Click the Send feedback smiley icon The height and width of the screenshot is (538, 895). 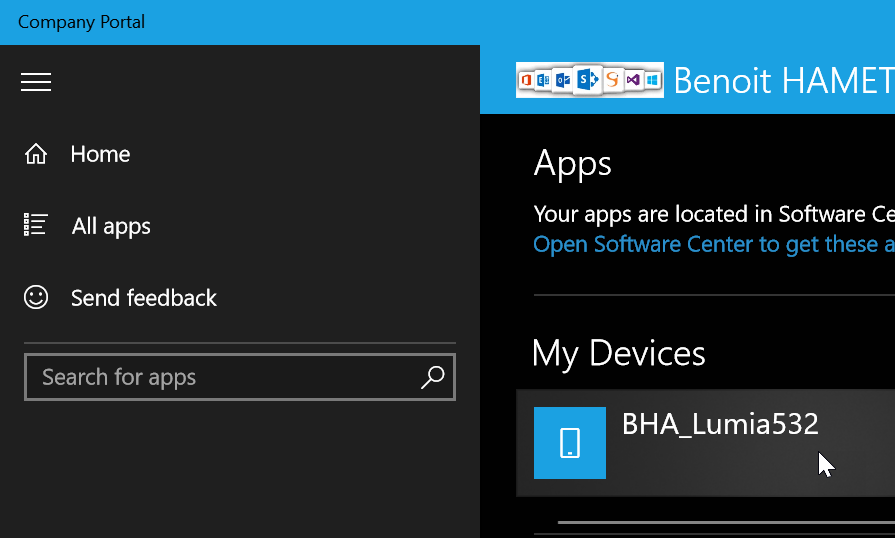(x=36, y=298)
